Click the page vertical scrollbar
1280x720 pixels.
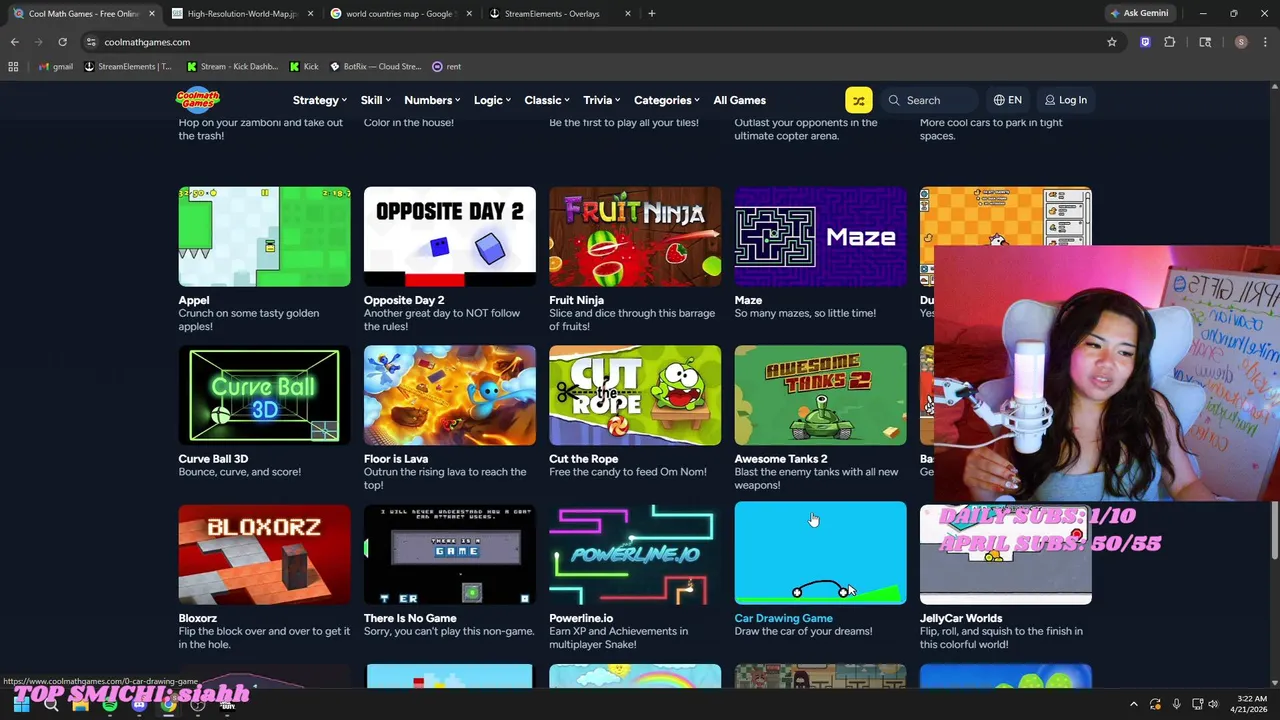pos(1274,530)
